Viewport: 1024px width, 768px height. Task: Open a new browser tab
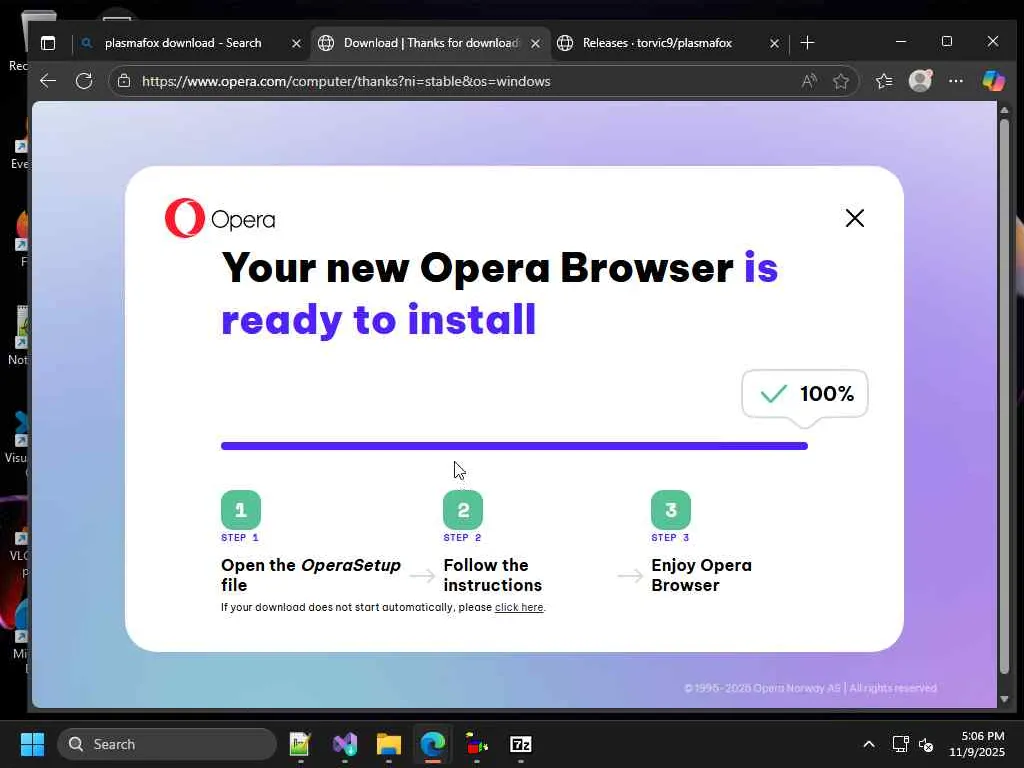pos(807,43)
